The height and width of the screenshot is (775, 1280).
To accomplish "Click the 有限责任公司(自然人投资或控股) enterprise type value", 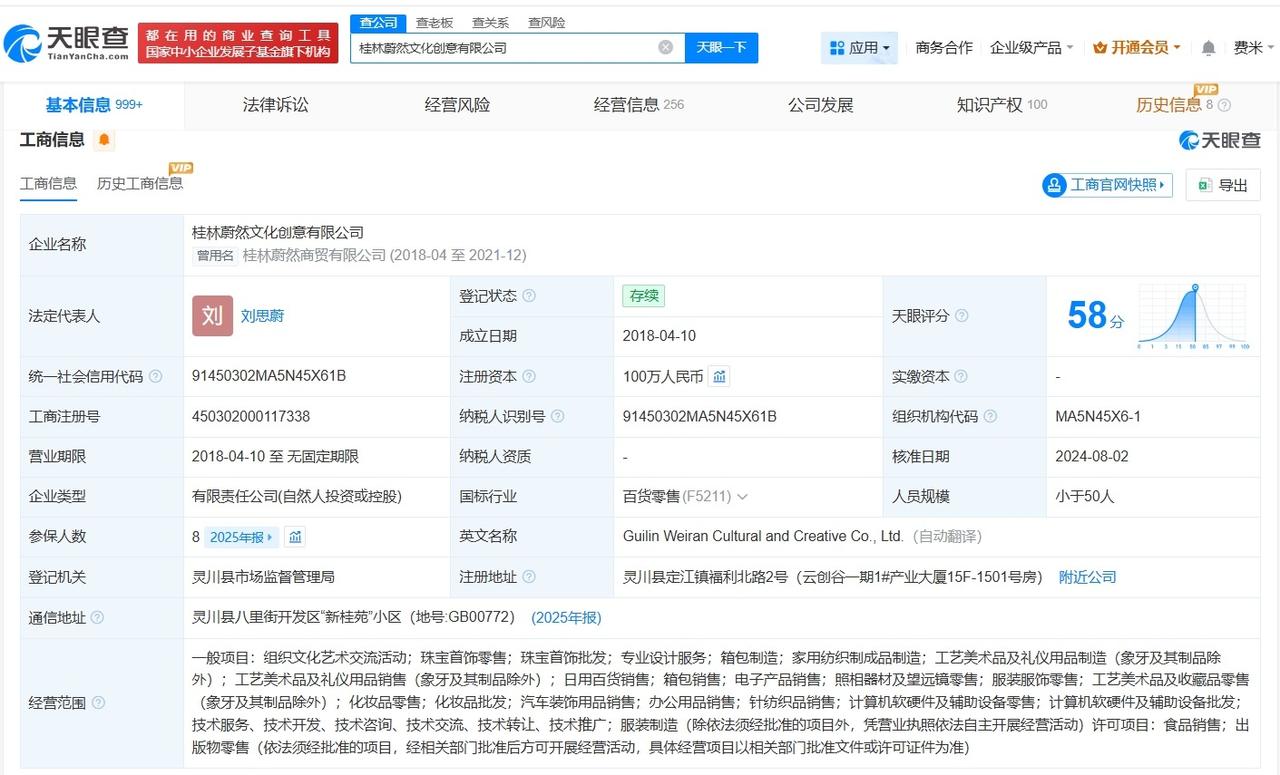I will tap(297, 496).
